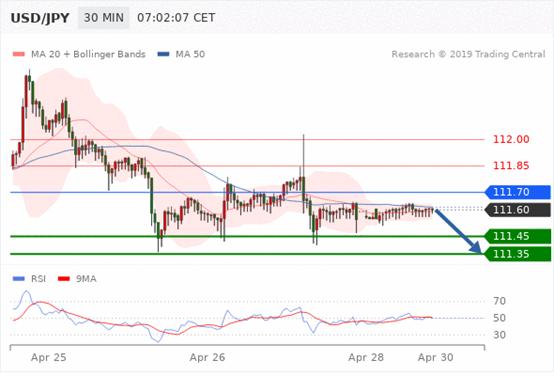Click the MA 20 + Bollinger Bands label
The image size is (554, 376).
88,54
